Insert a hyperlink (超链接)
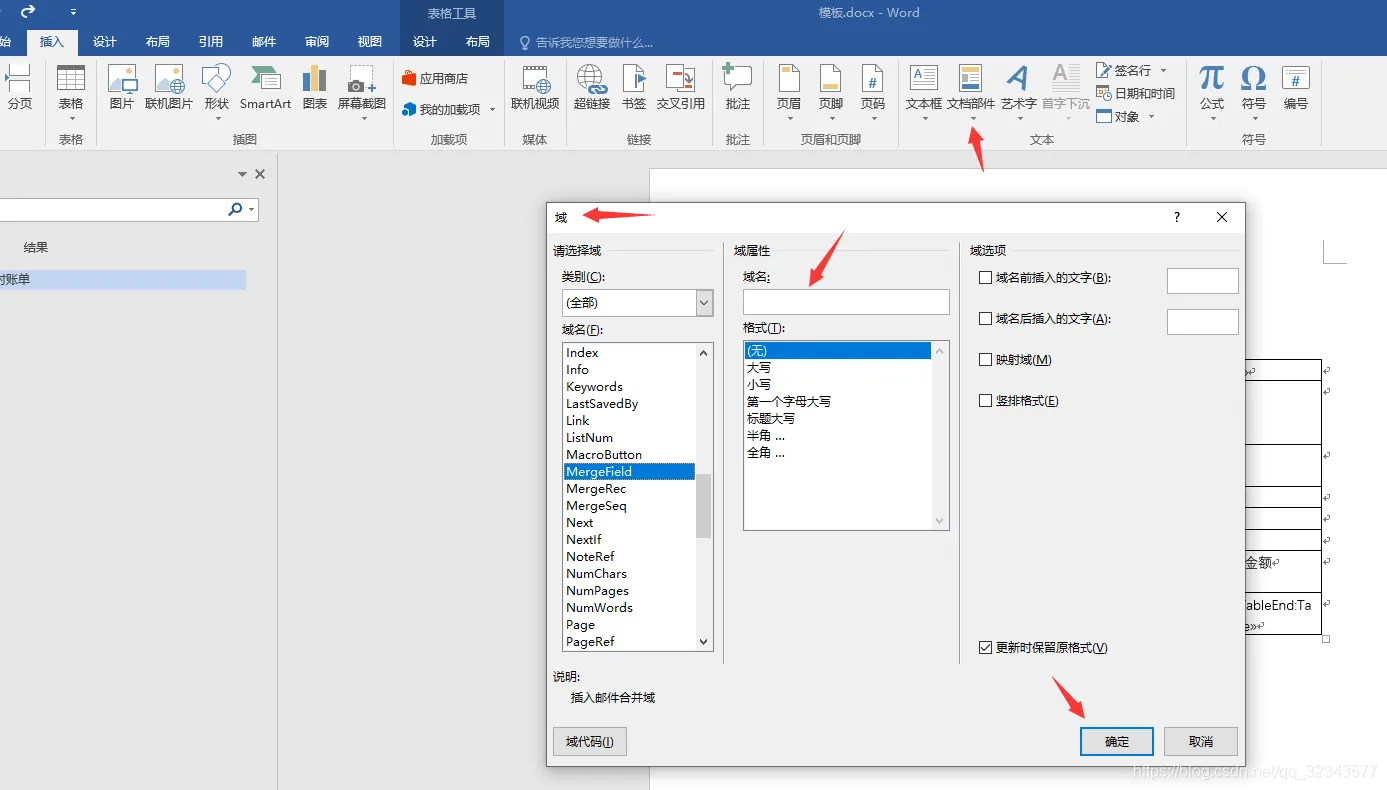Image resolution: width=1387 pixels, height=790 pixels. point(592,88)
